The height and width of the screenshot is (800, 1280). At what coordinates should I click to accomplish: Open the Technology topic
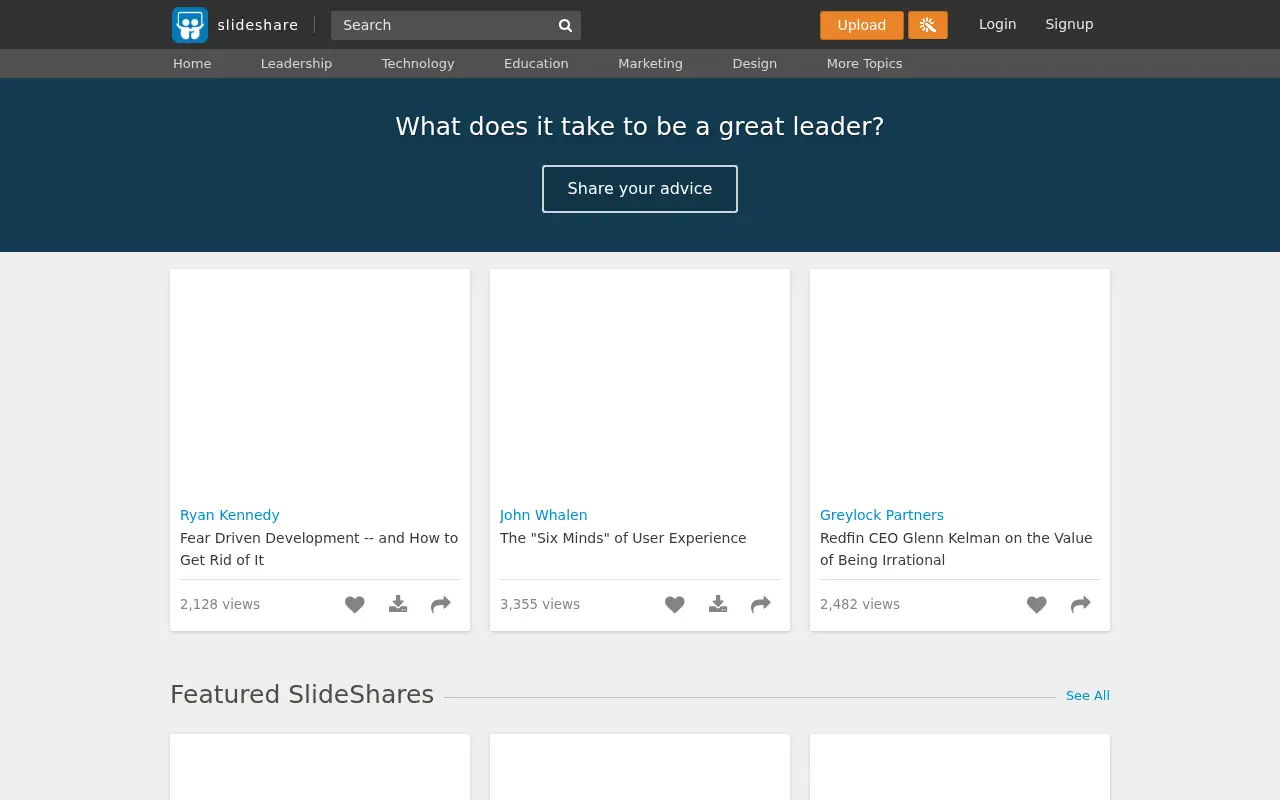click(x=418, y=63)
